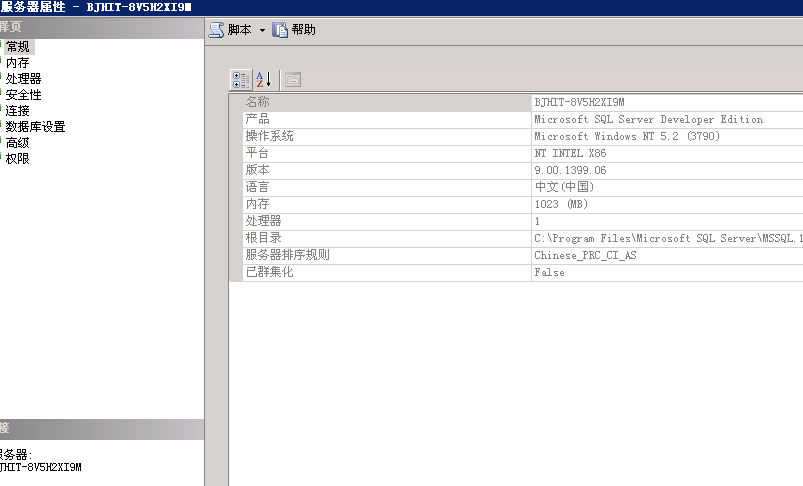The width and height of the screenshot is (803, 486).
Task: Click the C:\Program Files root directory value
Action: (668, 238)
